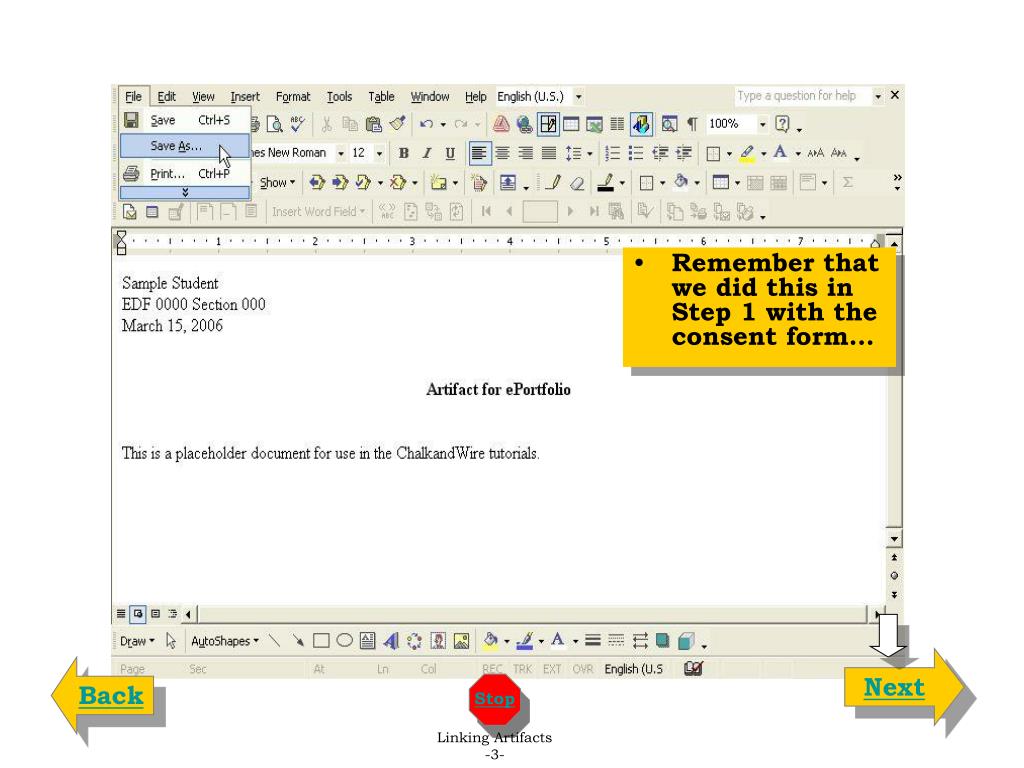
Task: Click the Microsoft Word Help icon
Action: click(x=782, y=124)
